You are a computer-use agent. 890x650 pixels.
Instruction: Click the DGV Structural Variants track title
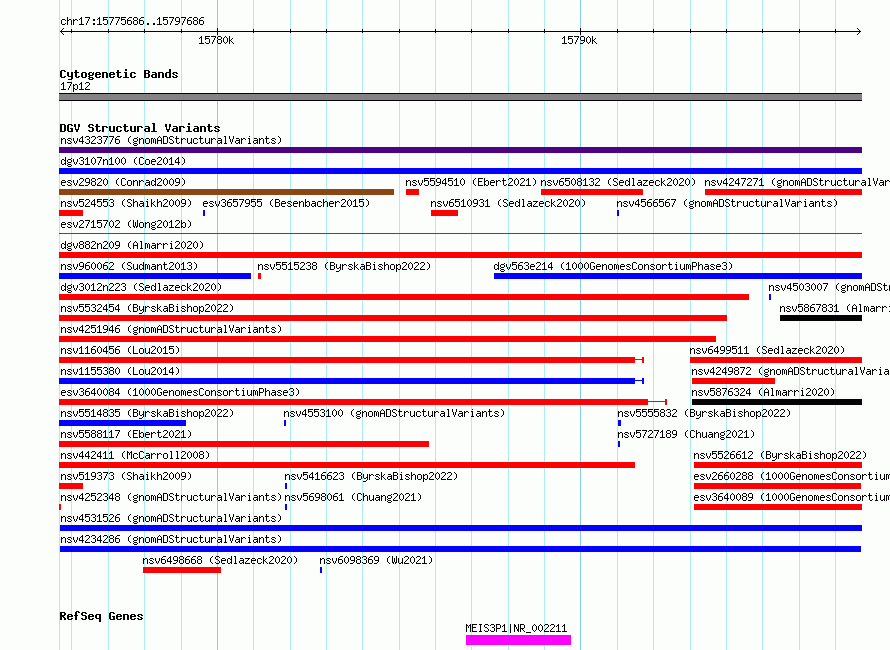[140, 128]
